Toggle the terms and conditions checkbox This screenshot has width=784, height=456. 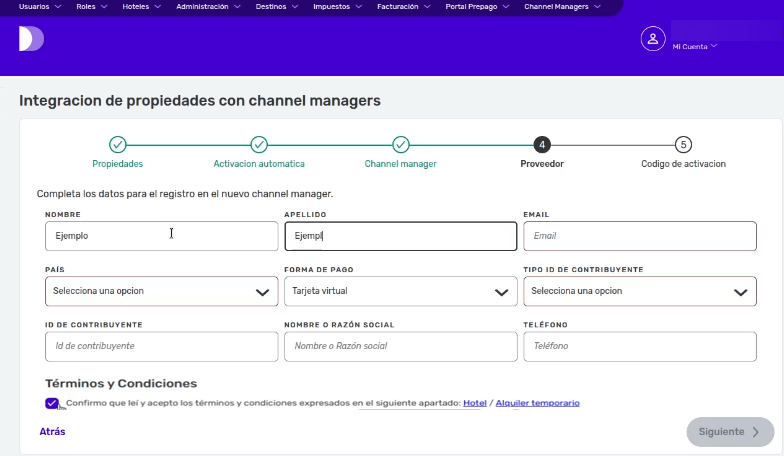[x=52, y=403]
